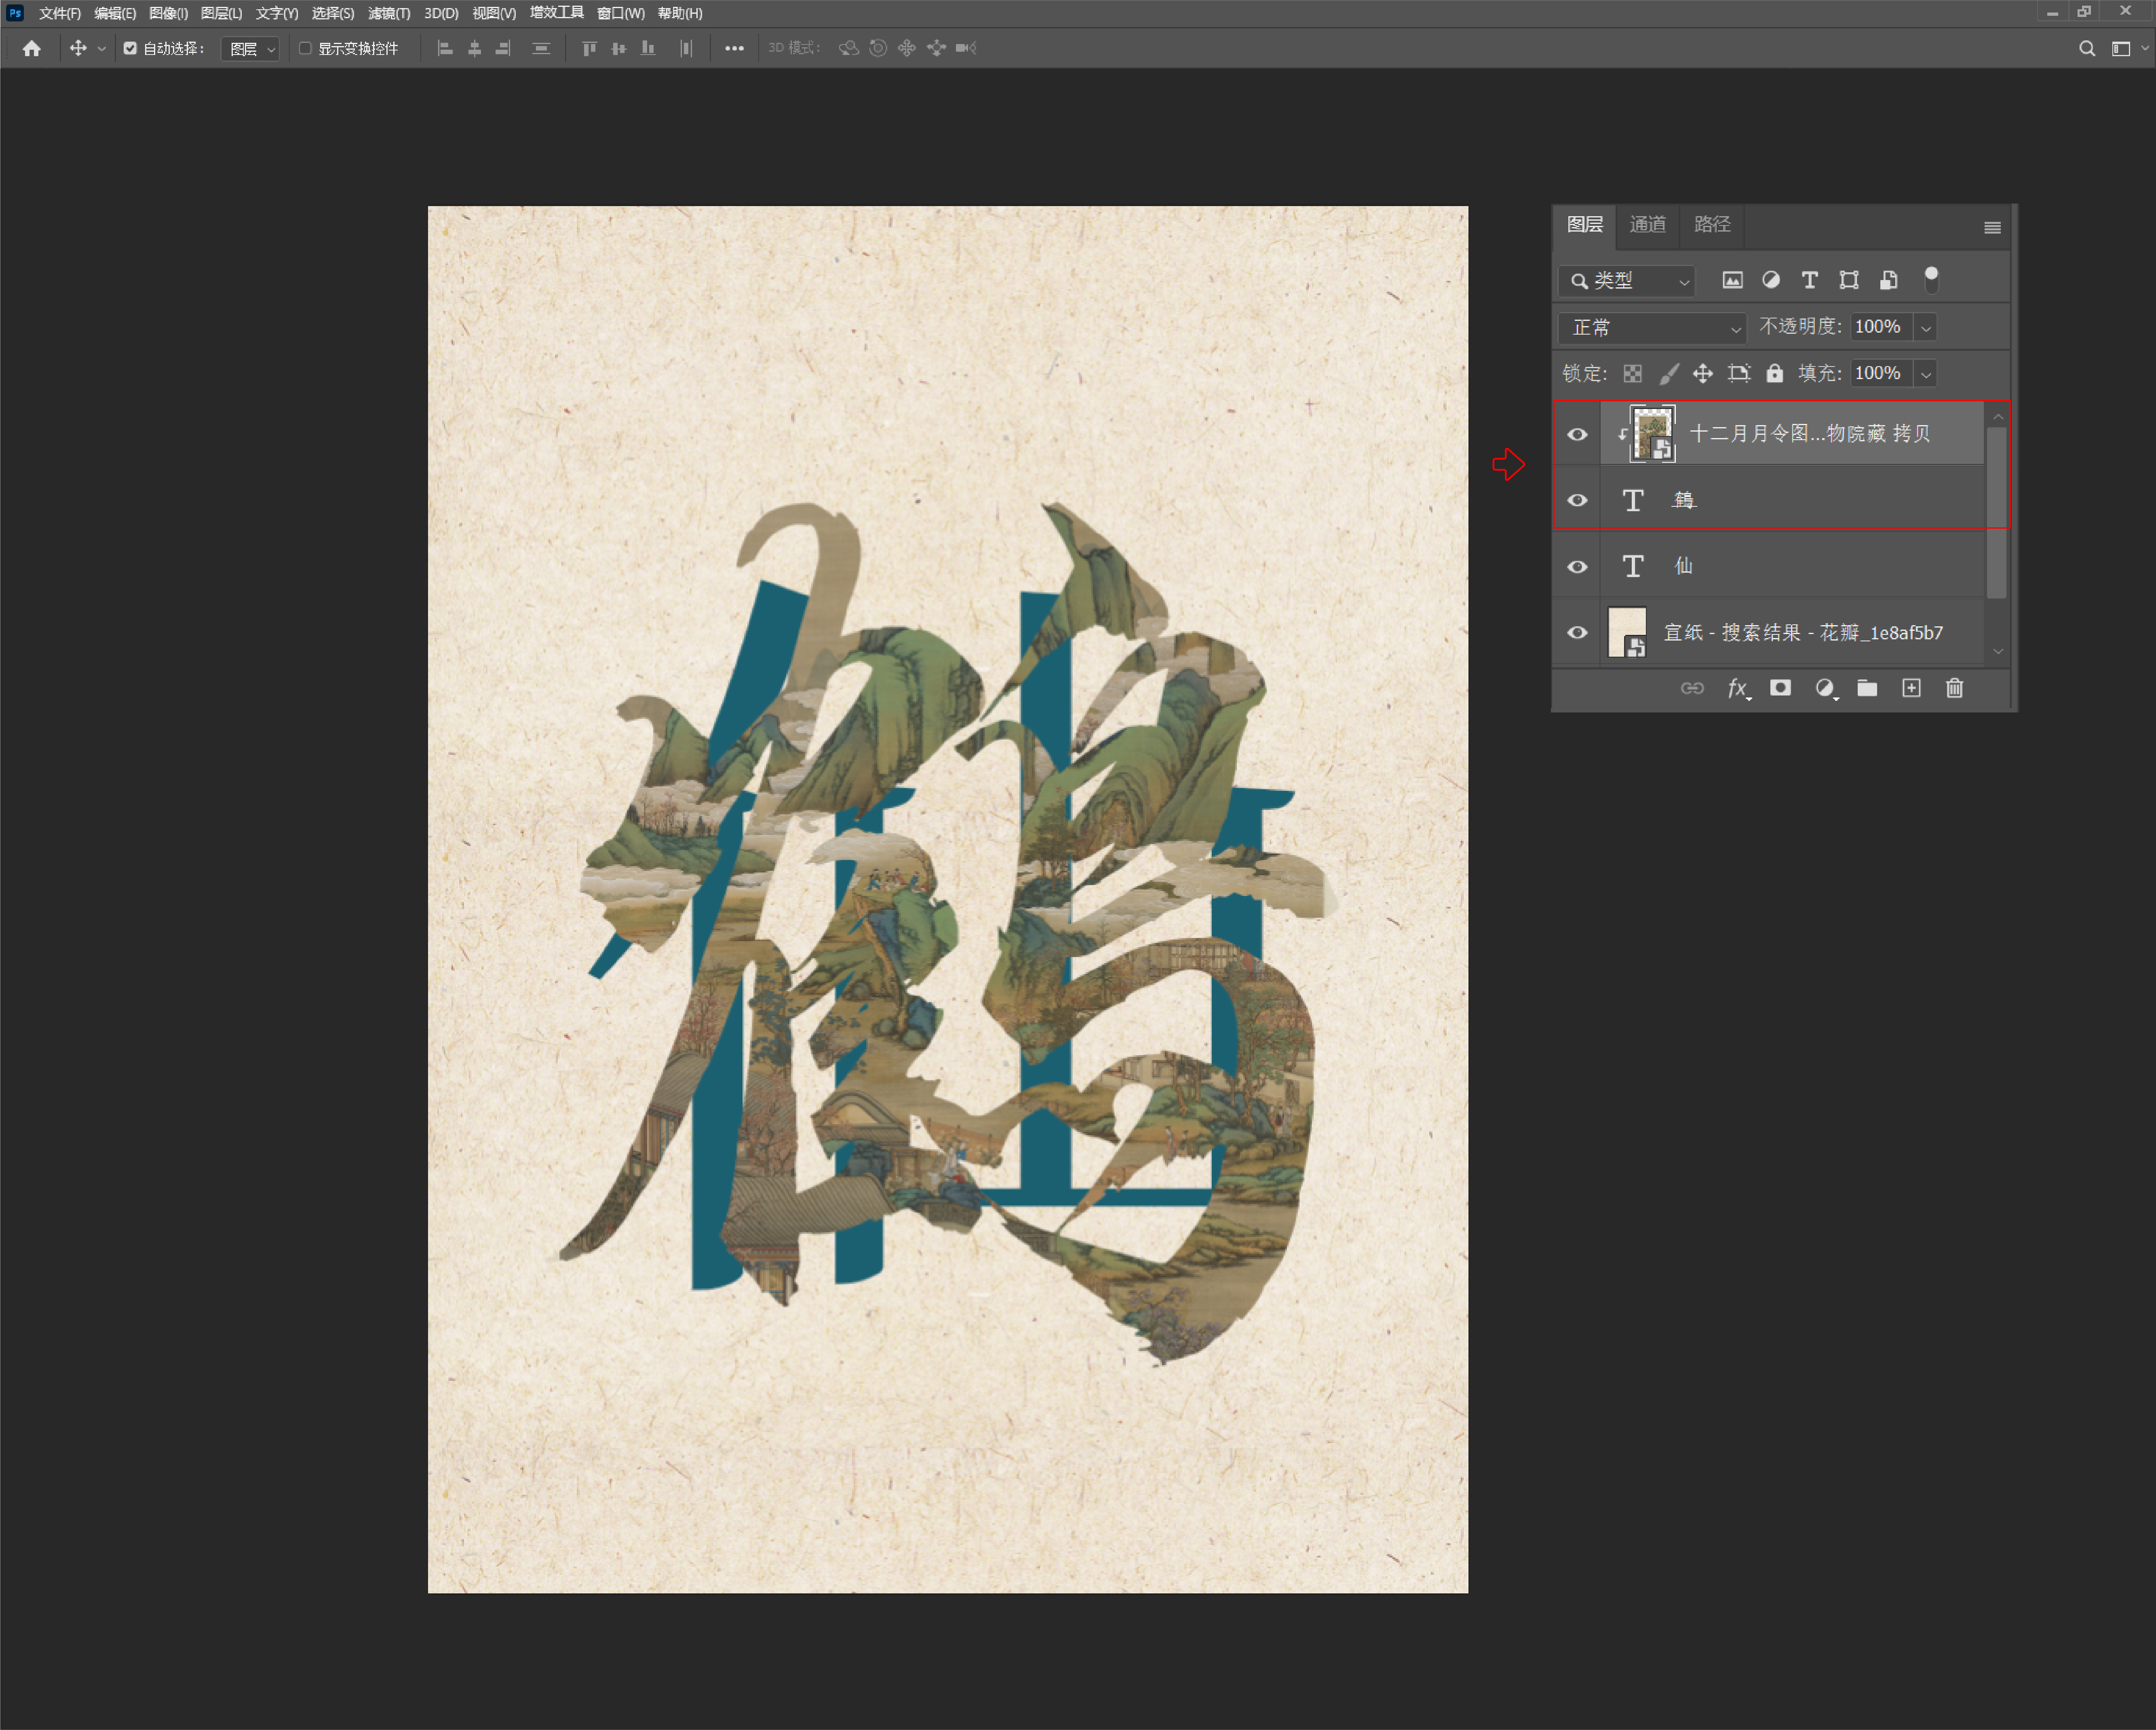Hide the 鹤 text layer
This screenshot has width=2156, height=1730.
coord(1577,500)
